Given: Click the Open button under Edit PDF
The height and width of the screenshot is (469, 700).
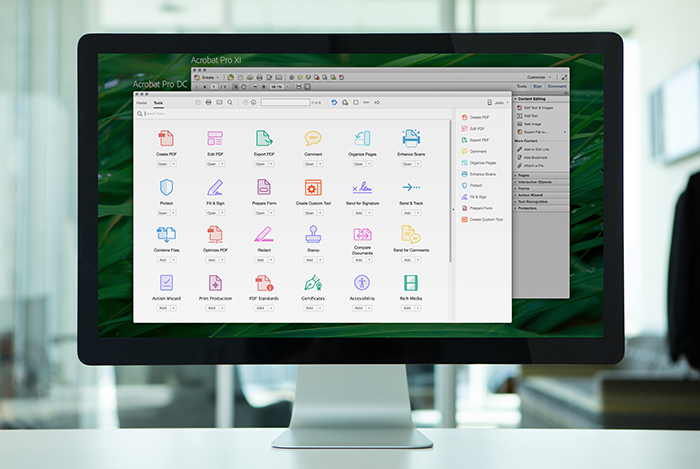Looking at the screenshot, I should (212, 165).
